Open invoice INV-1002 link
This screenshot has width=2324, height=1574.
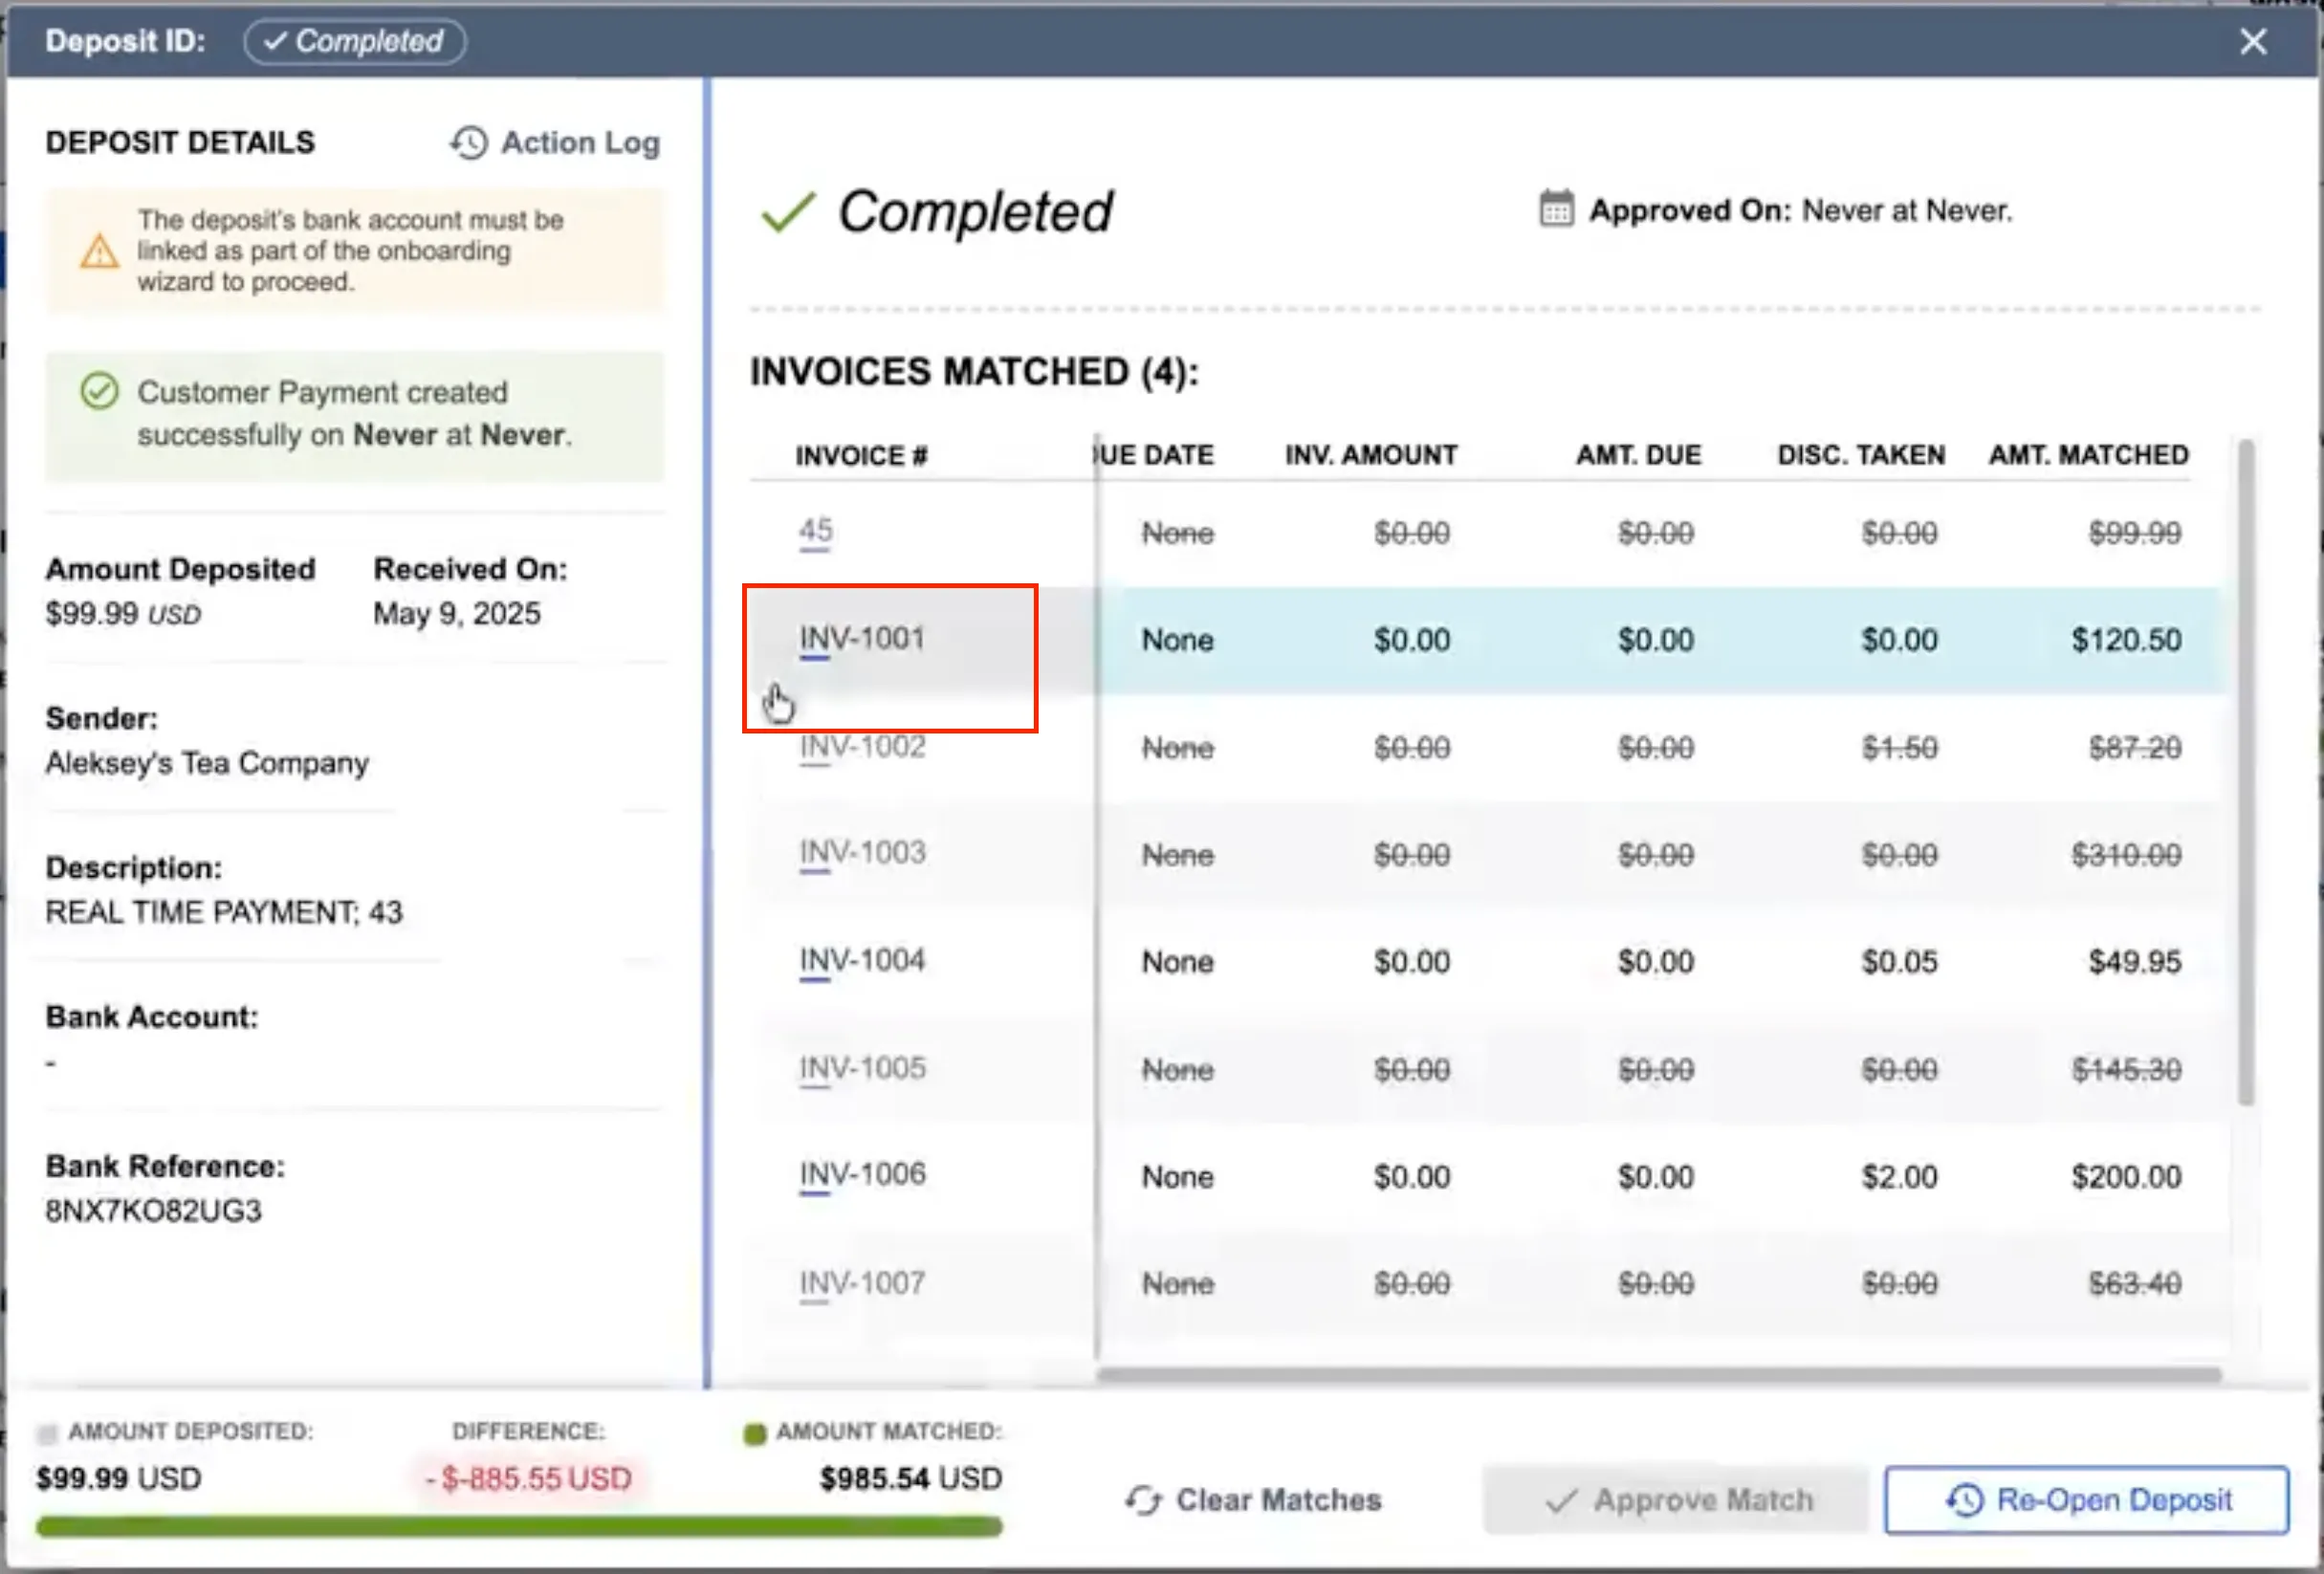click(862, 747)
